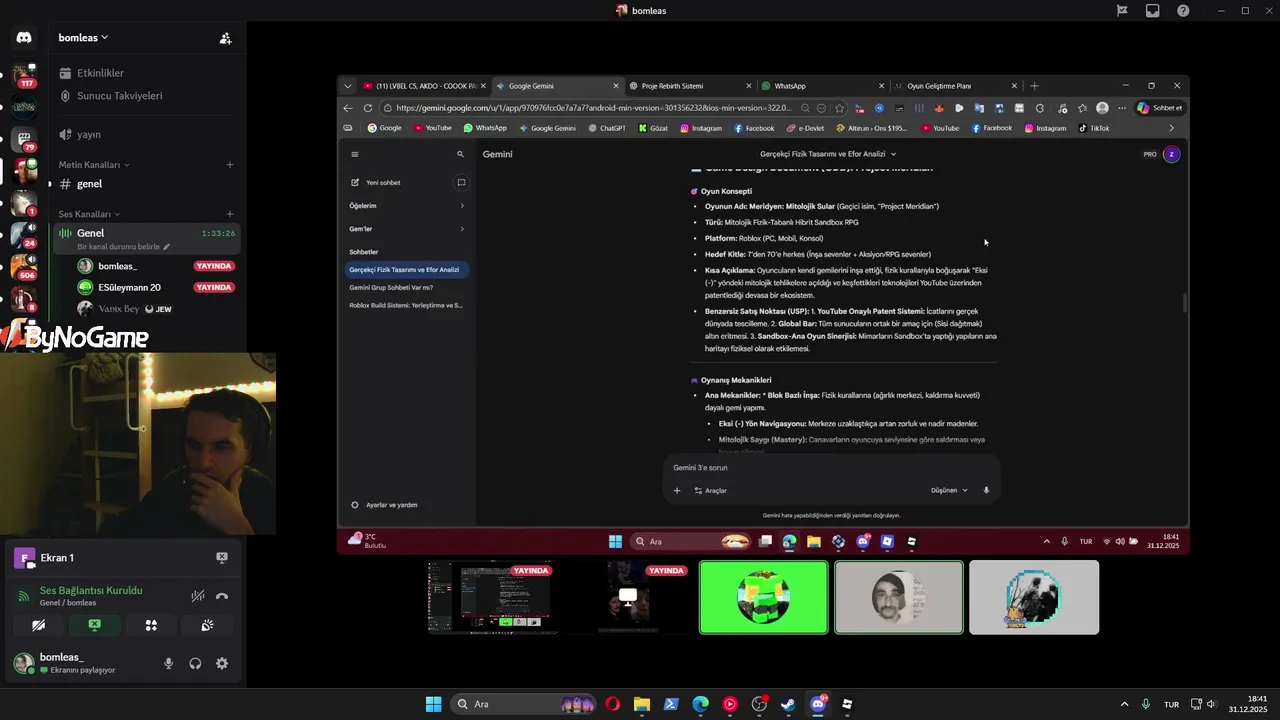Screen dimensions: 1280x720
Task: Select green avatar participant tile
Action: click(x=764, y=597)
